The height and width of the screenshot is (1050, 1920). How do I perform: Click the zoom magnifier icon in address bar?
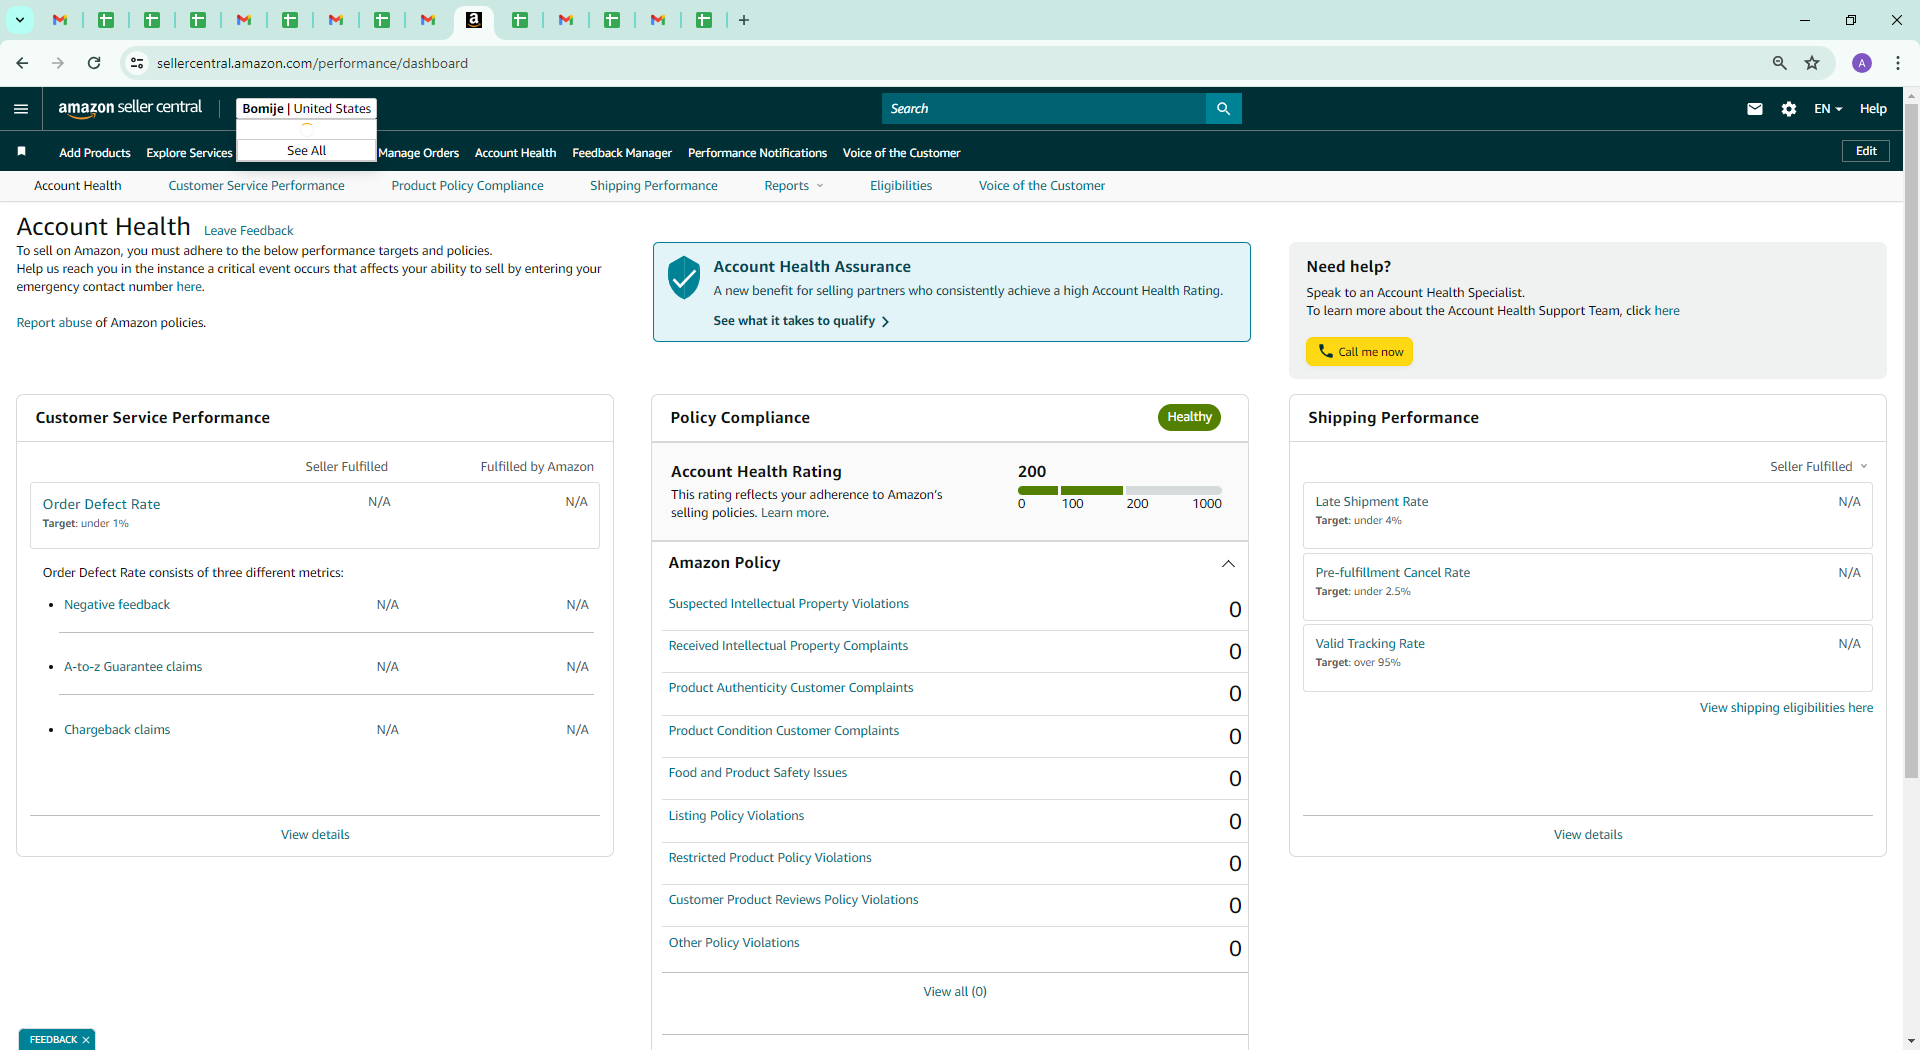click(1780, 63)
